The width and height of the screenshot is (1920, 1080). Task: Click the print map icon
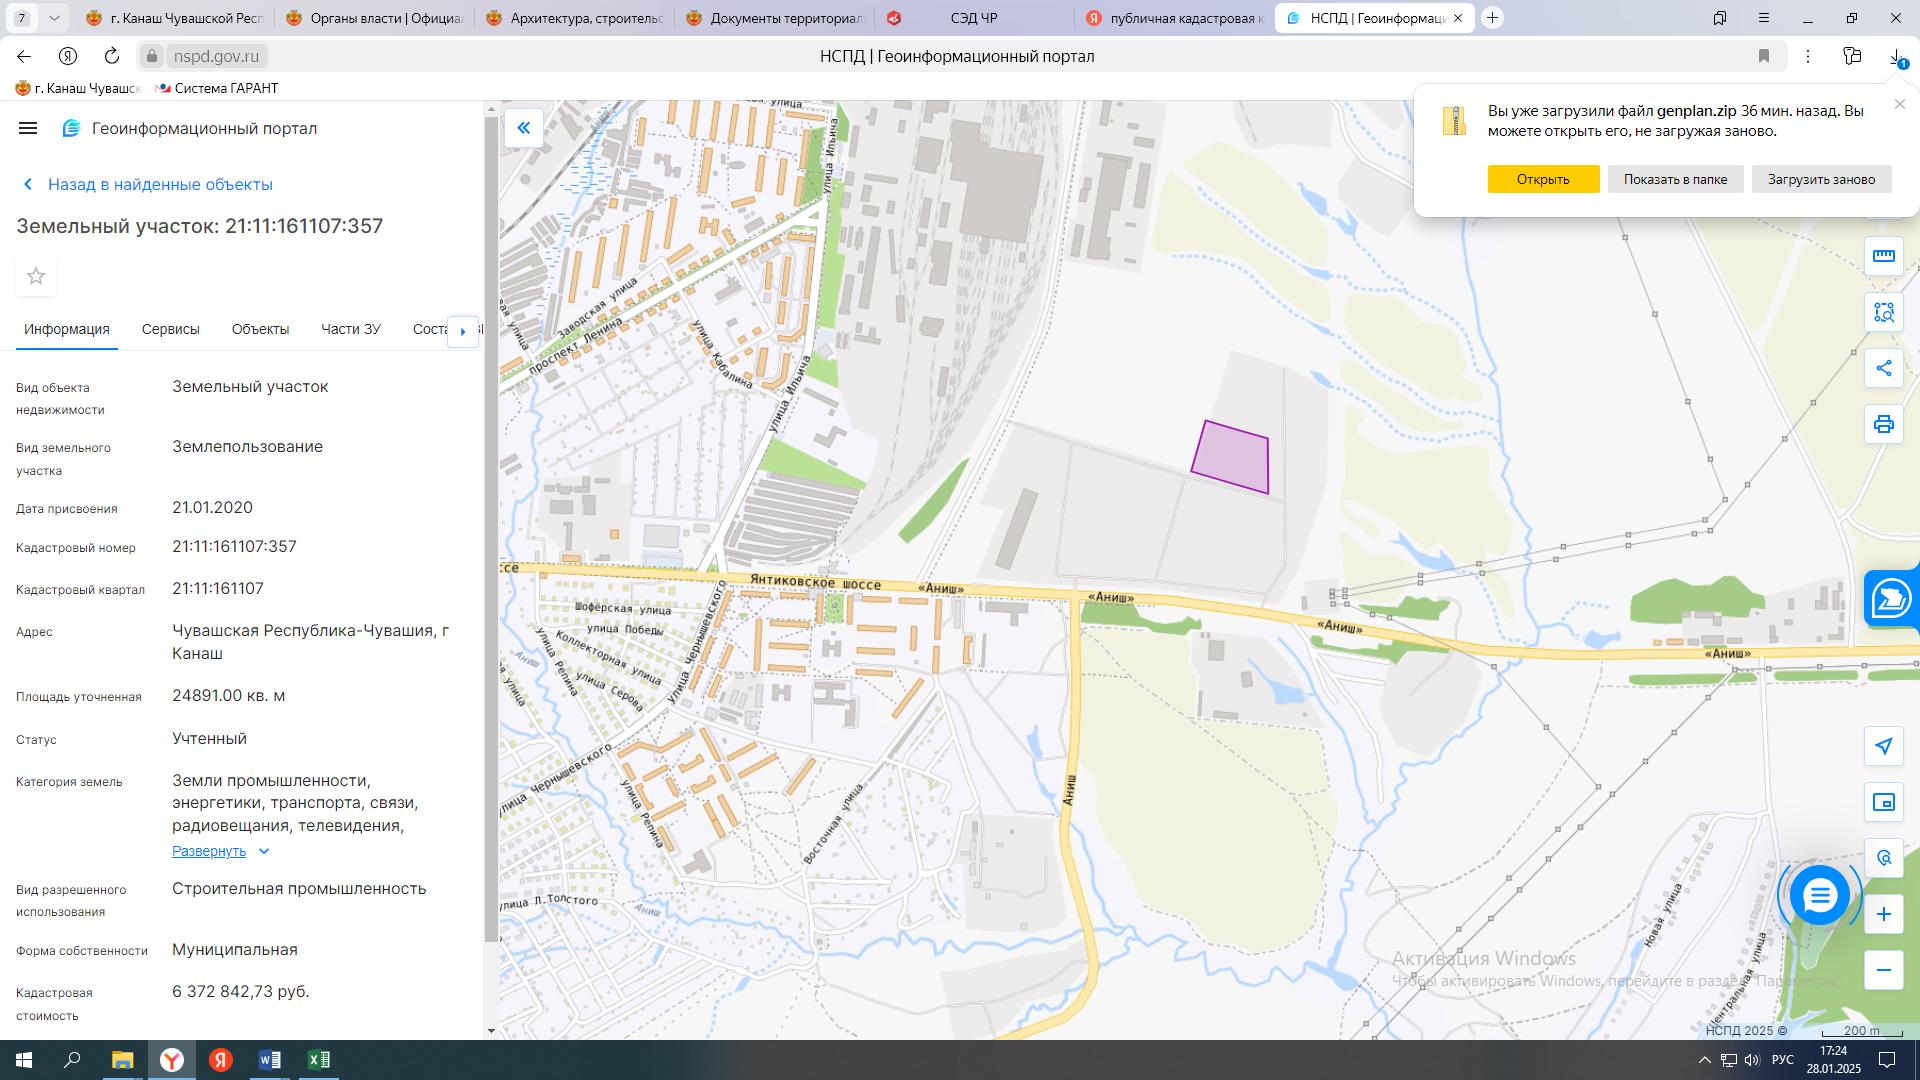[x=1884, y=424]
